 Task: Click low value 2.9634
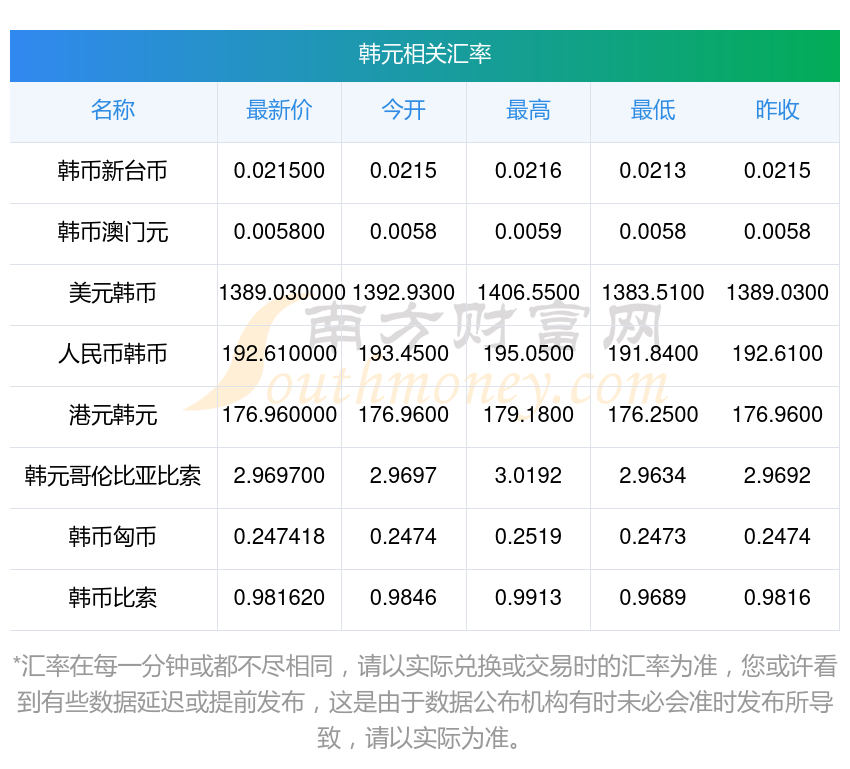point(653,476)
